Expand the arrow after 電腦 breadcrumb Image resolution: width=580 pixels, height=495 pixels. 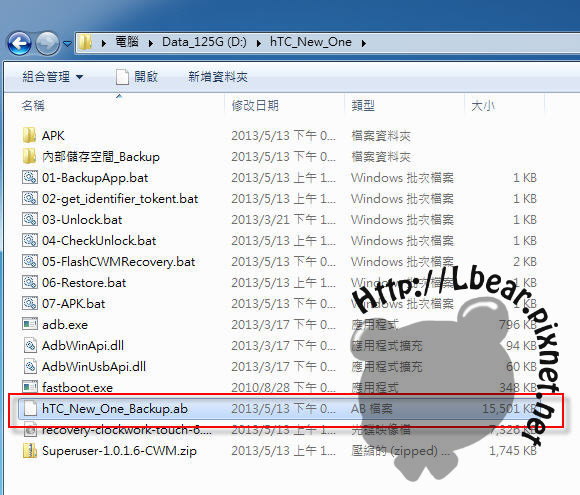[x=151, y=44]
